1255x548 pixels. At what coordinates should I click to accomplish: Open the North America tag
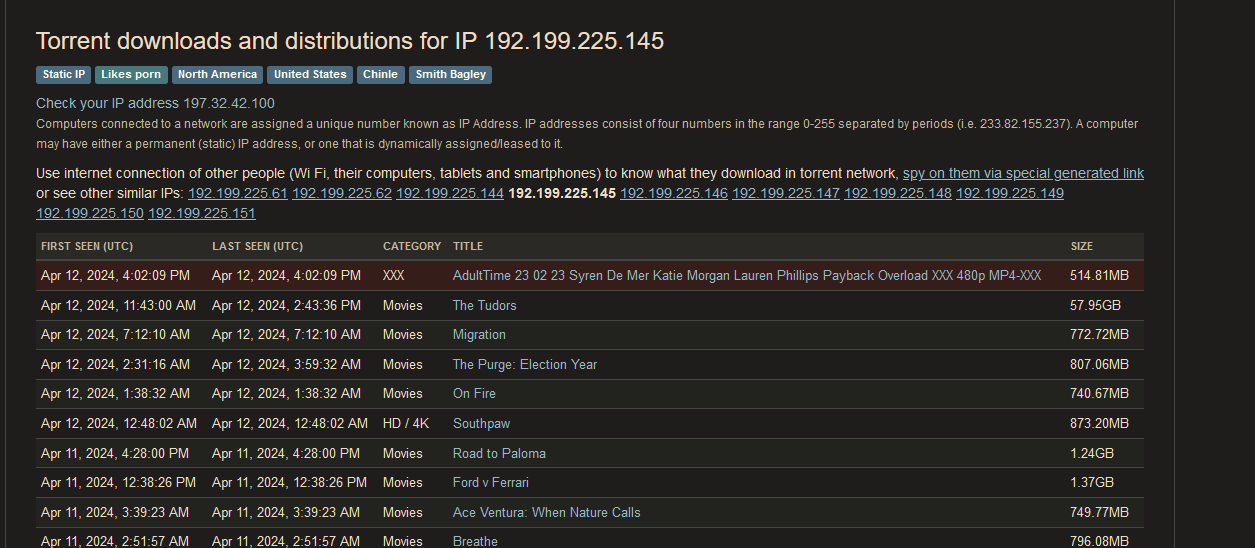[218, 75]
